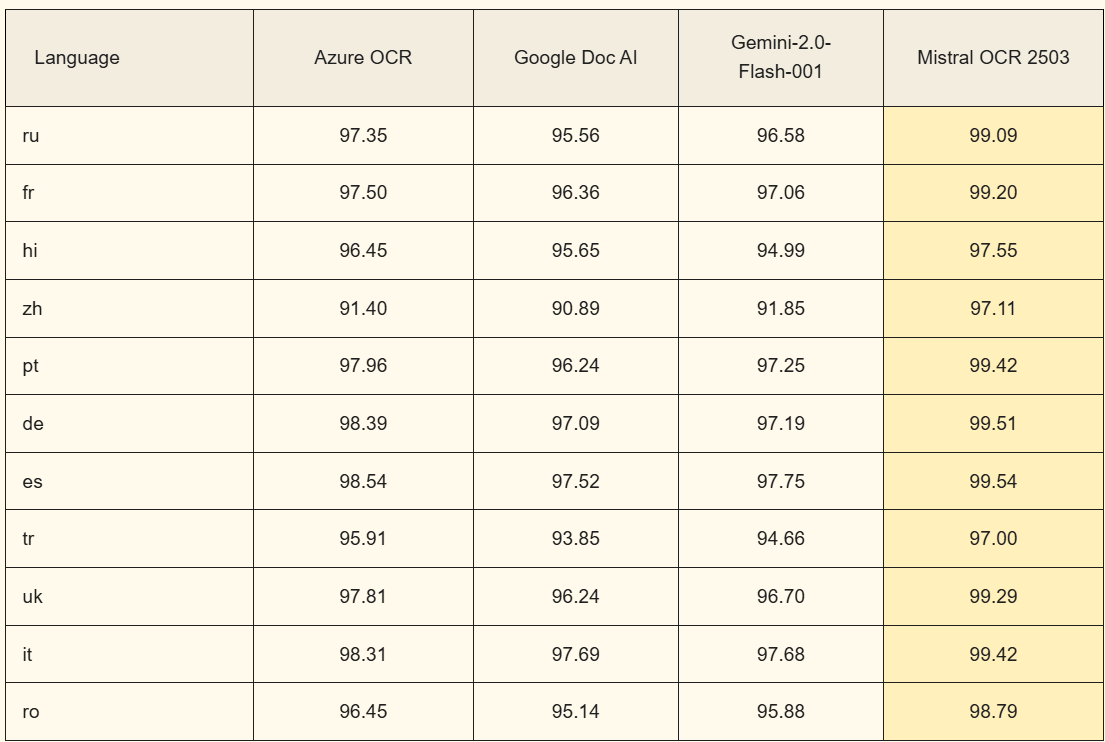Select the Mistral OCR 2503 header
Screen dimensions: 1105x742
pyautogui.click(x=993, y=58)
